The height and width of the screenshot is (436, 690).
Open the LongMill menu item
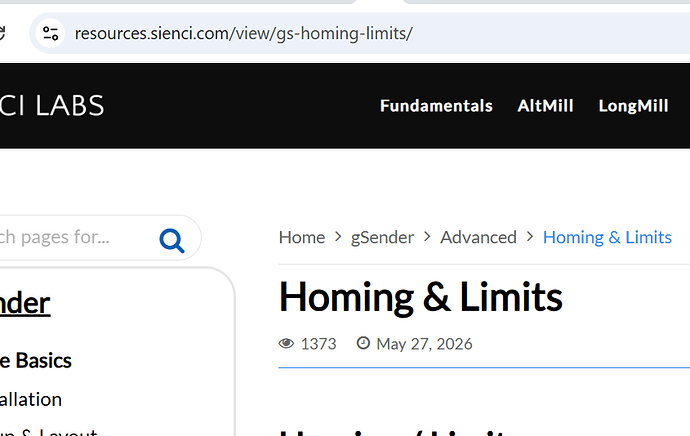[633, 106]
